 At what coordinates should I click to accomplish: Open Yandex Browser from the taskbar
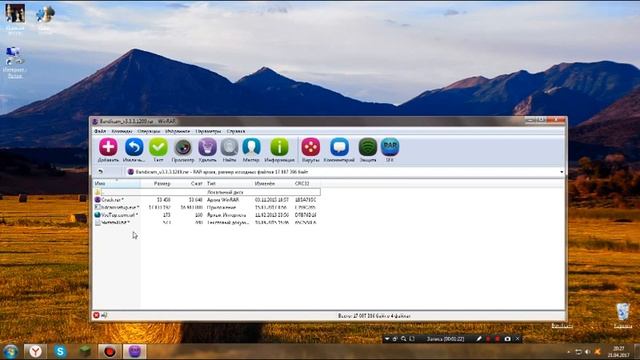pos(36,351)
